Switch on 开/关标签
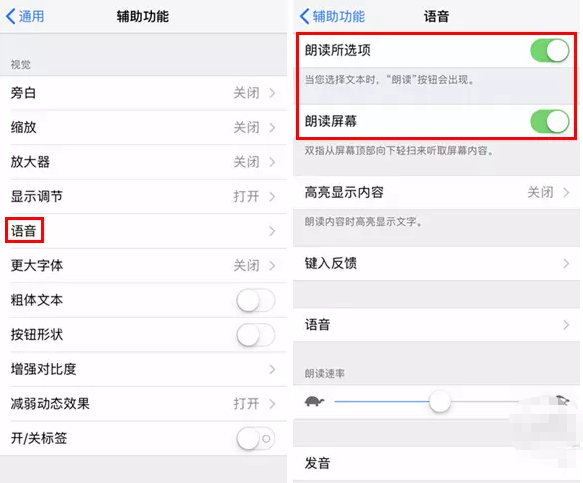The image size is (583, 483). tap(255, 438)
